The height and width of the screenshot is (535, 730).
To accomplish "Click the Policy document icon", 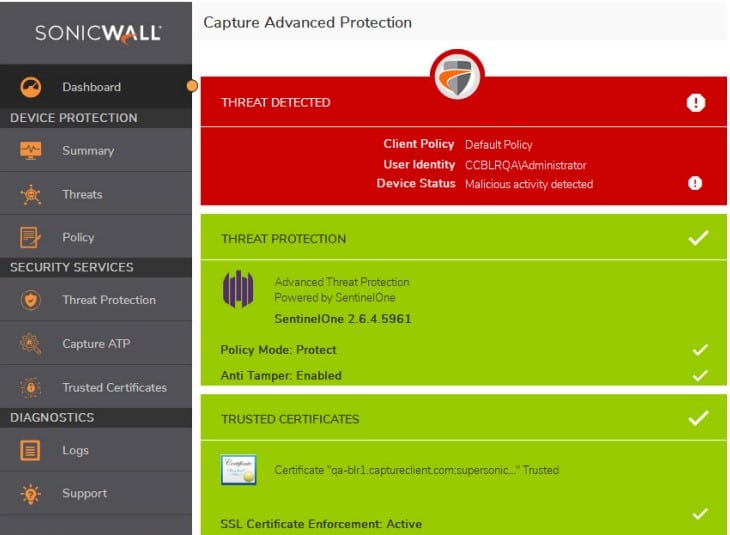I will [x=31, y=237].
